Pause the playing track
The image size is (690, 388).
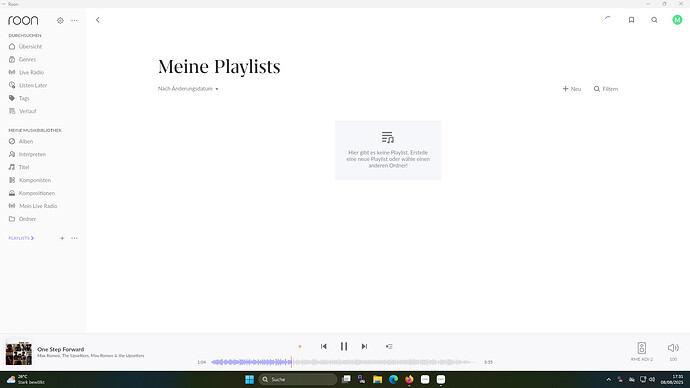(x=344, y=347)
